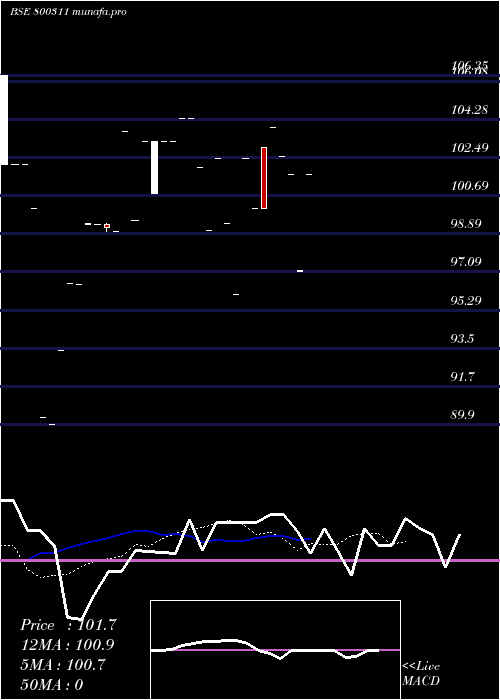
Task: Click the BSE 800311 munafa.pro title text
Action: pyautogui.click(x=68, y=12)
